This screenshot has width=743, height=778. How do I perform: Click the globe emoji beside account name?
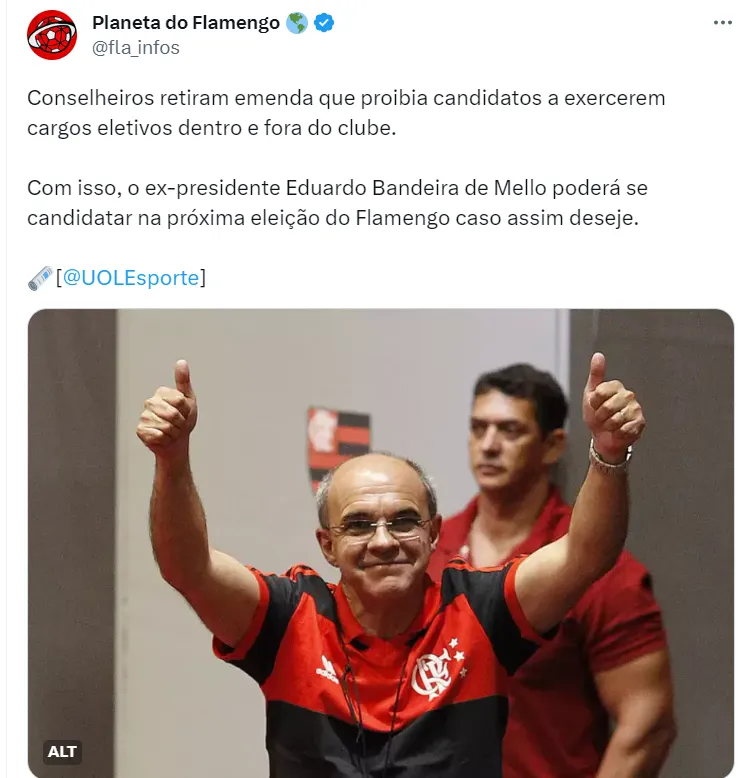click(x=297, y=23)
